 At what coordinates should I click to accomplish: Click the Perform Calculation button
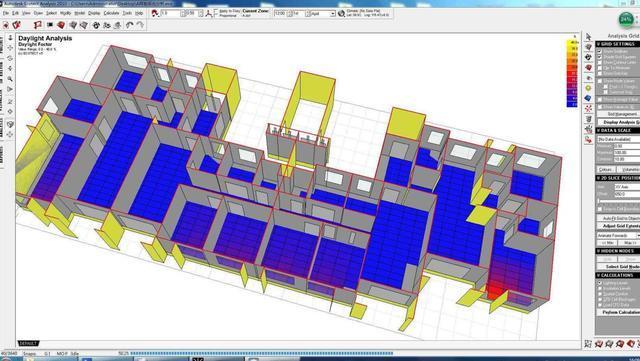click(619, 312)
